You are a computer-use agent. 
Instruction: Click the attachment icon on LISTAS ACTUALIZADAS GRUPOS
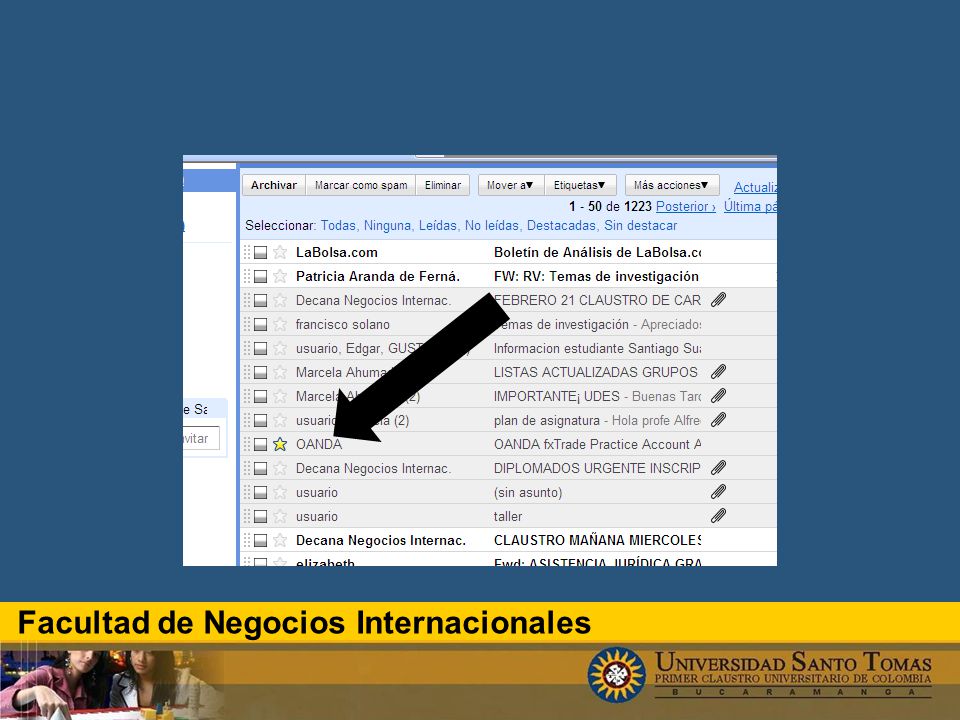pos(718,372)
